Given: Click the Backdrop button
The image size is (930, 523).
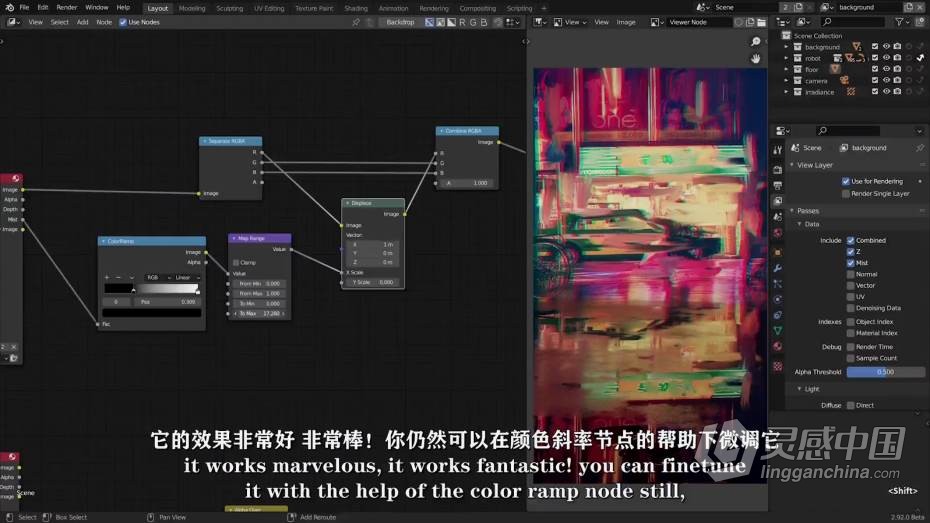Looking at the screenshot, I should point(400,22).
